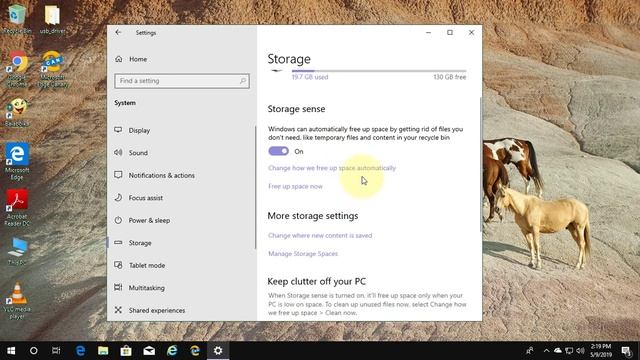This screenshot has width=640, height=360.
Task: Click the search magnifier icon
Action: coord(242,81)
